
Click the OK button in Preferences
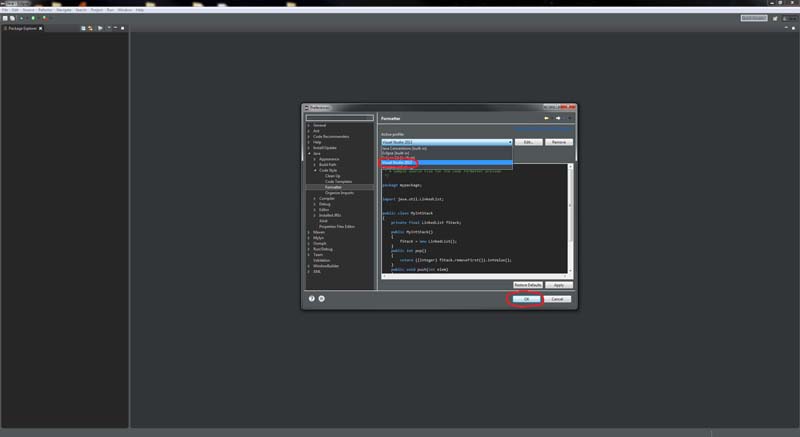coord(526,299)
